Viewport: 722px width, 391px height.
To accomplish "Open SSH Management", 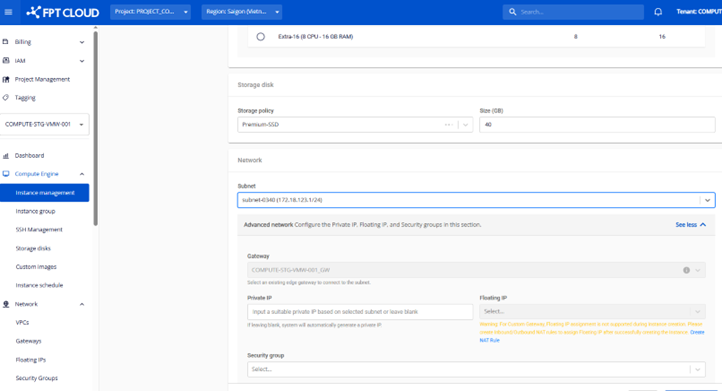I will pos(39,230).
